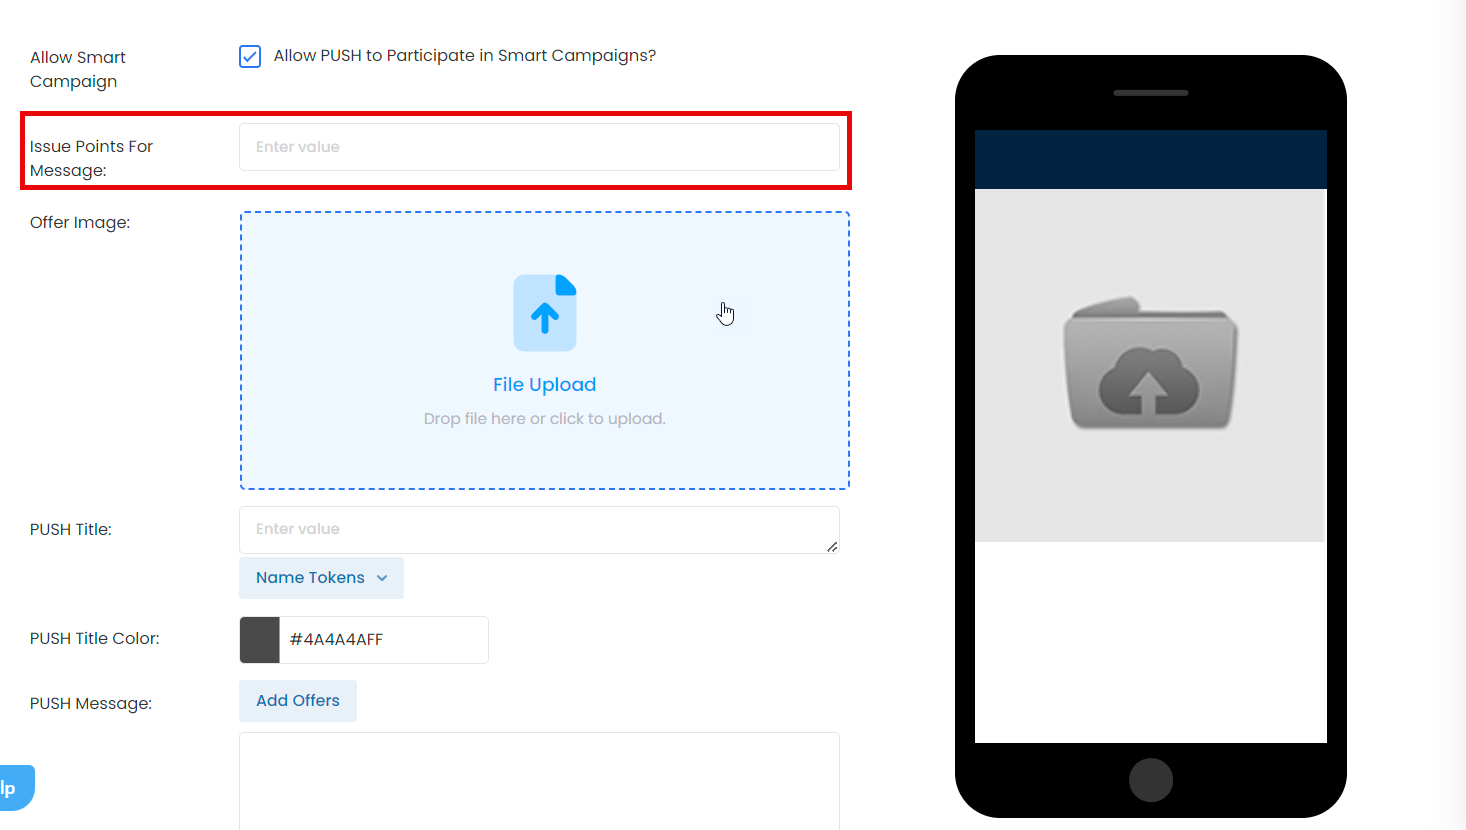Click into the PUSH Title text box
The width and height of the screenshot is (1466, 830).
point(539,530)
